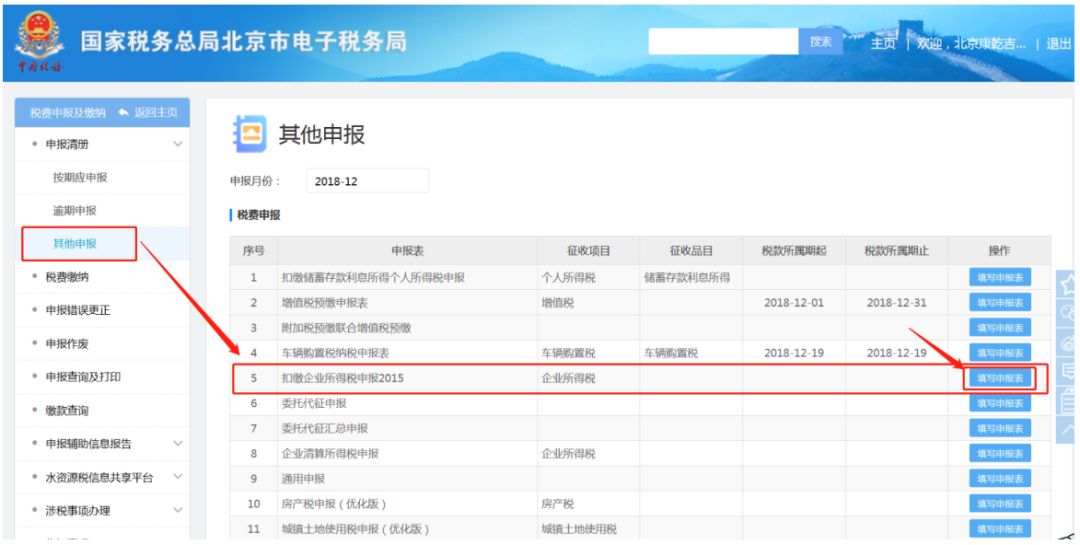
Task: Open the message chat bubble sidebar icon
Action: tap(1068, 371)
